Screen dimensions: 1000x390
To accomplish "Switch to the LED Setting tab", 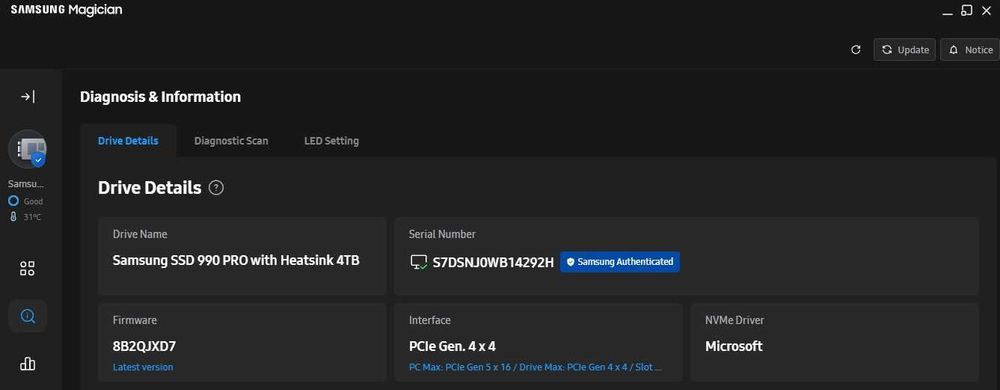I will pos(332,141).
